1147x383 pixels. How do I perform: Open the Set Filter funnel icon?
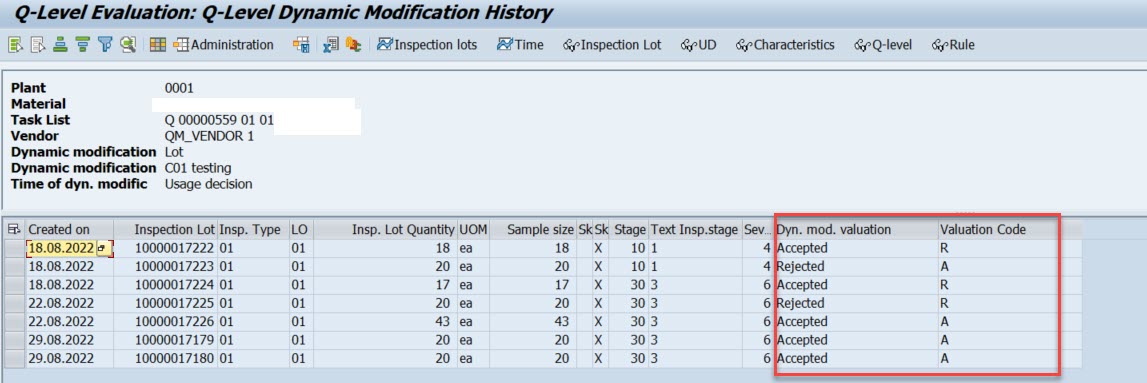(105, 45)
